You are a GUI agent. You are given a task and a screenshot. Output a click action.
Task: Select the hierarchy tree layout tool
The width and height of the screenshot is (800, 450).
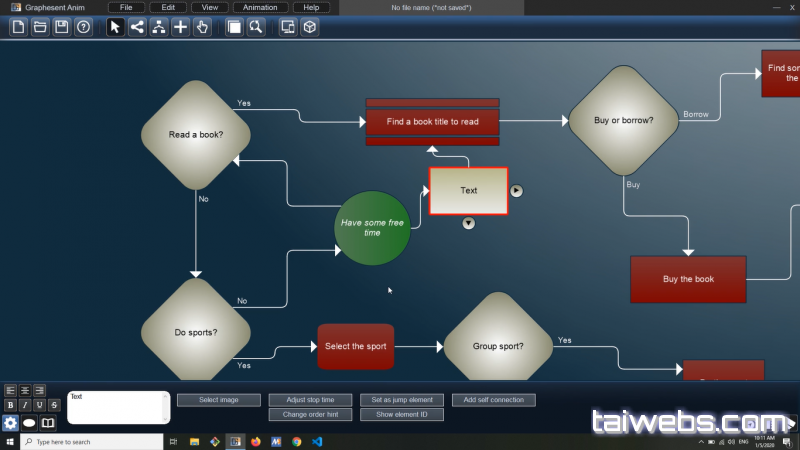point(158,27)
